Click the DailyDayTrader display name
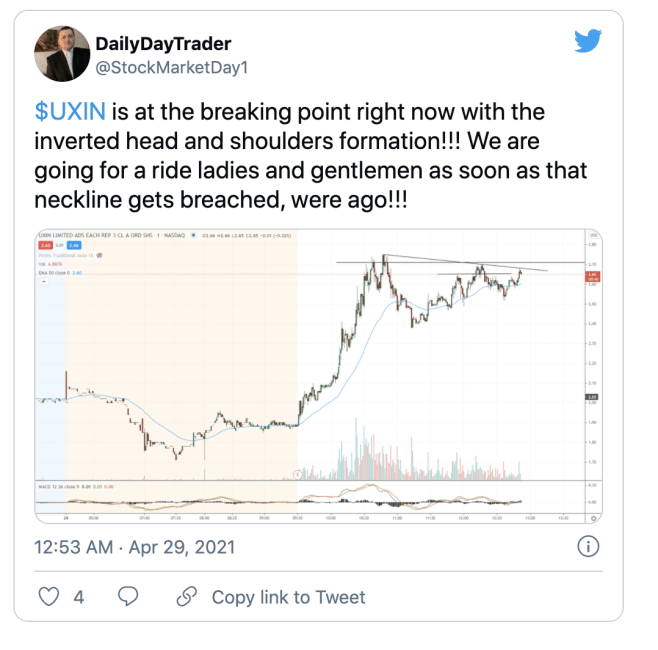Image resolution: width=658 pixels, height=650 pixels. click(163, 44)
